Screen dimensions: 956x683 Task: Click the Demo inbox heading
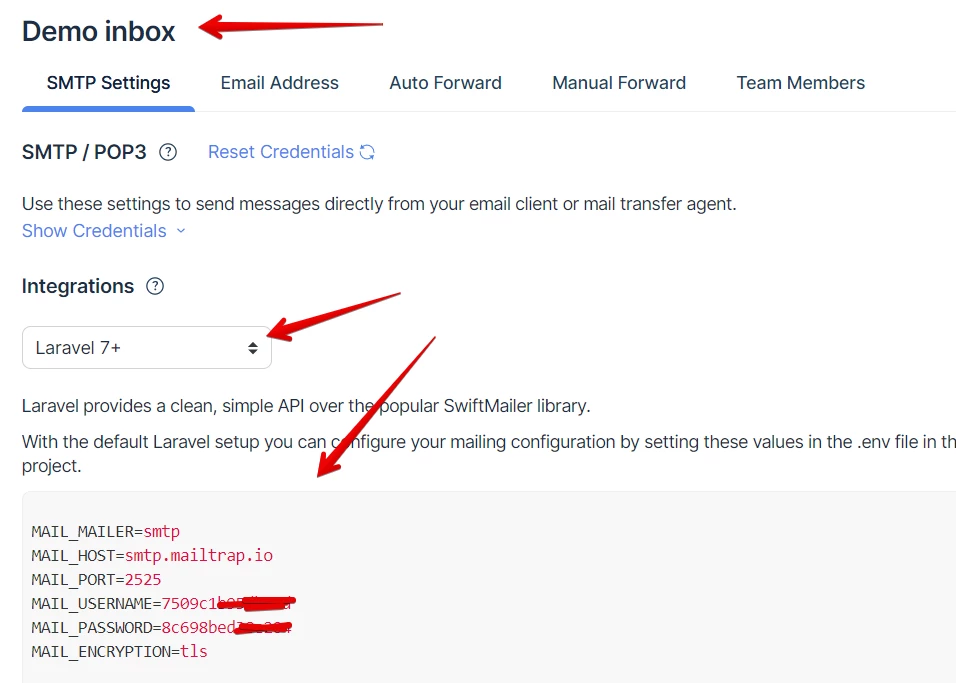(97, 31)
